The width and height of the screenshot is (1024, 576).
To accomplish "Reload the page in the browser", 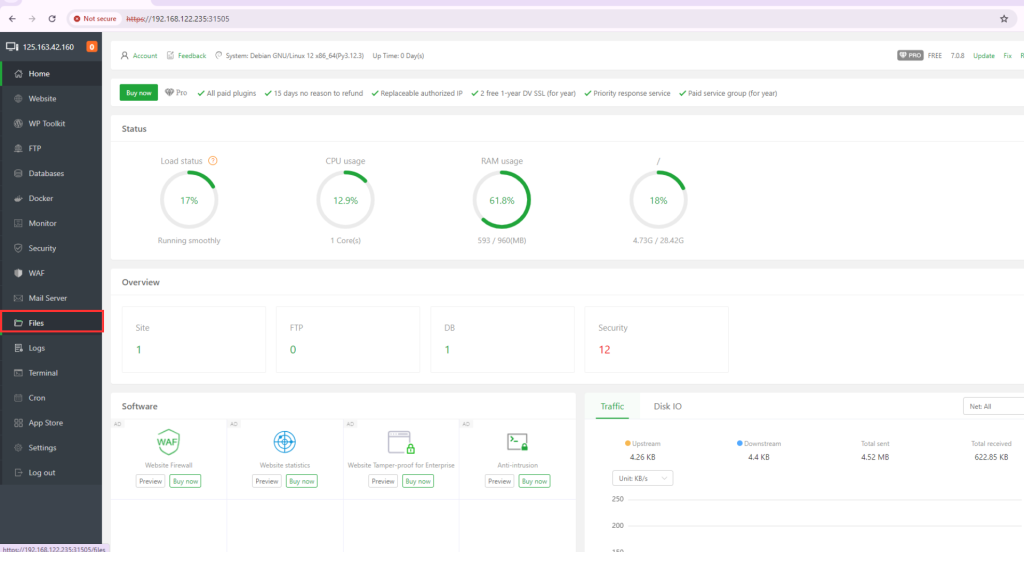I will pyautogui.click(x=52, y=18).
